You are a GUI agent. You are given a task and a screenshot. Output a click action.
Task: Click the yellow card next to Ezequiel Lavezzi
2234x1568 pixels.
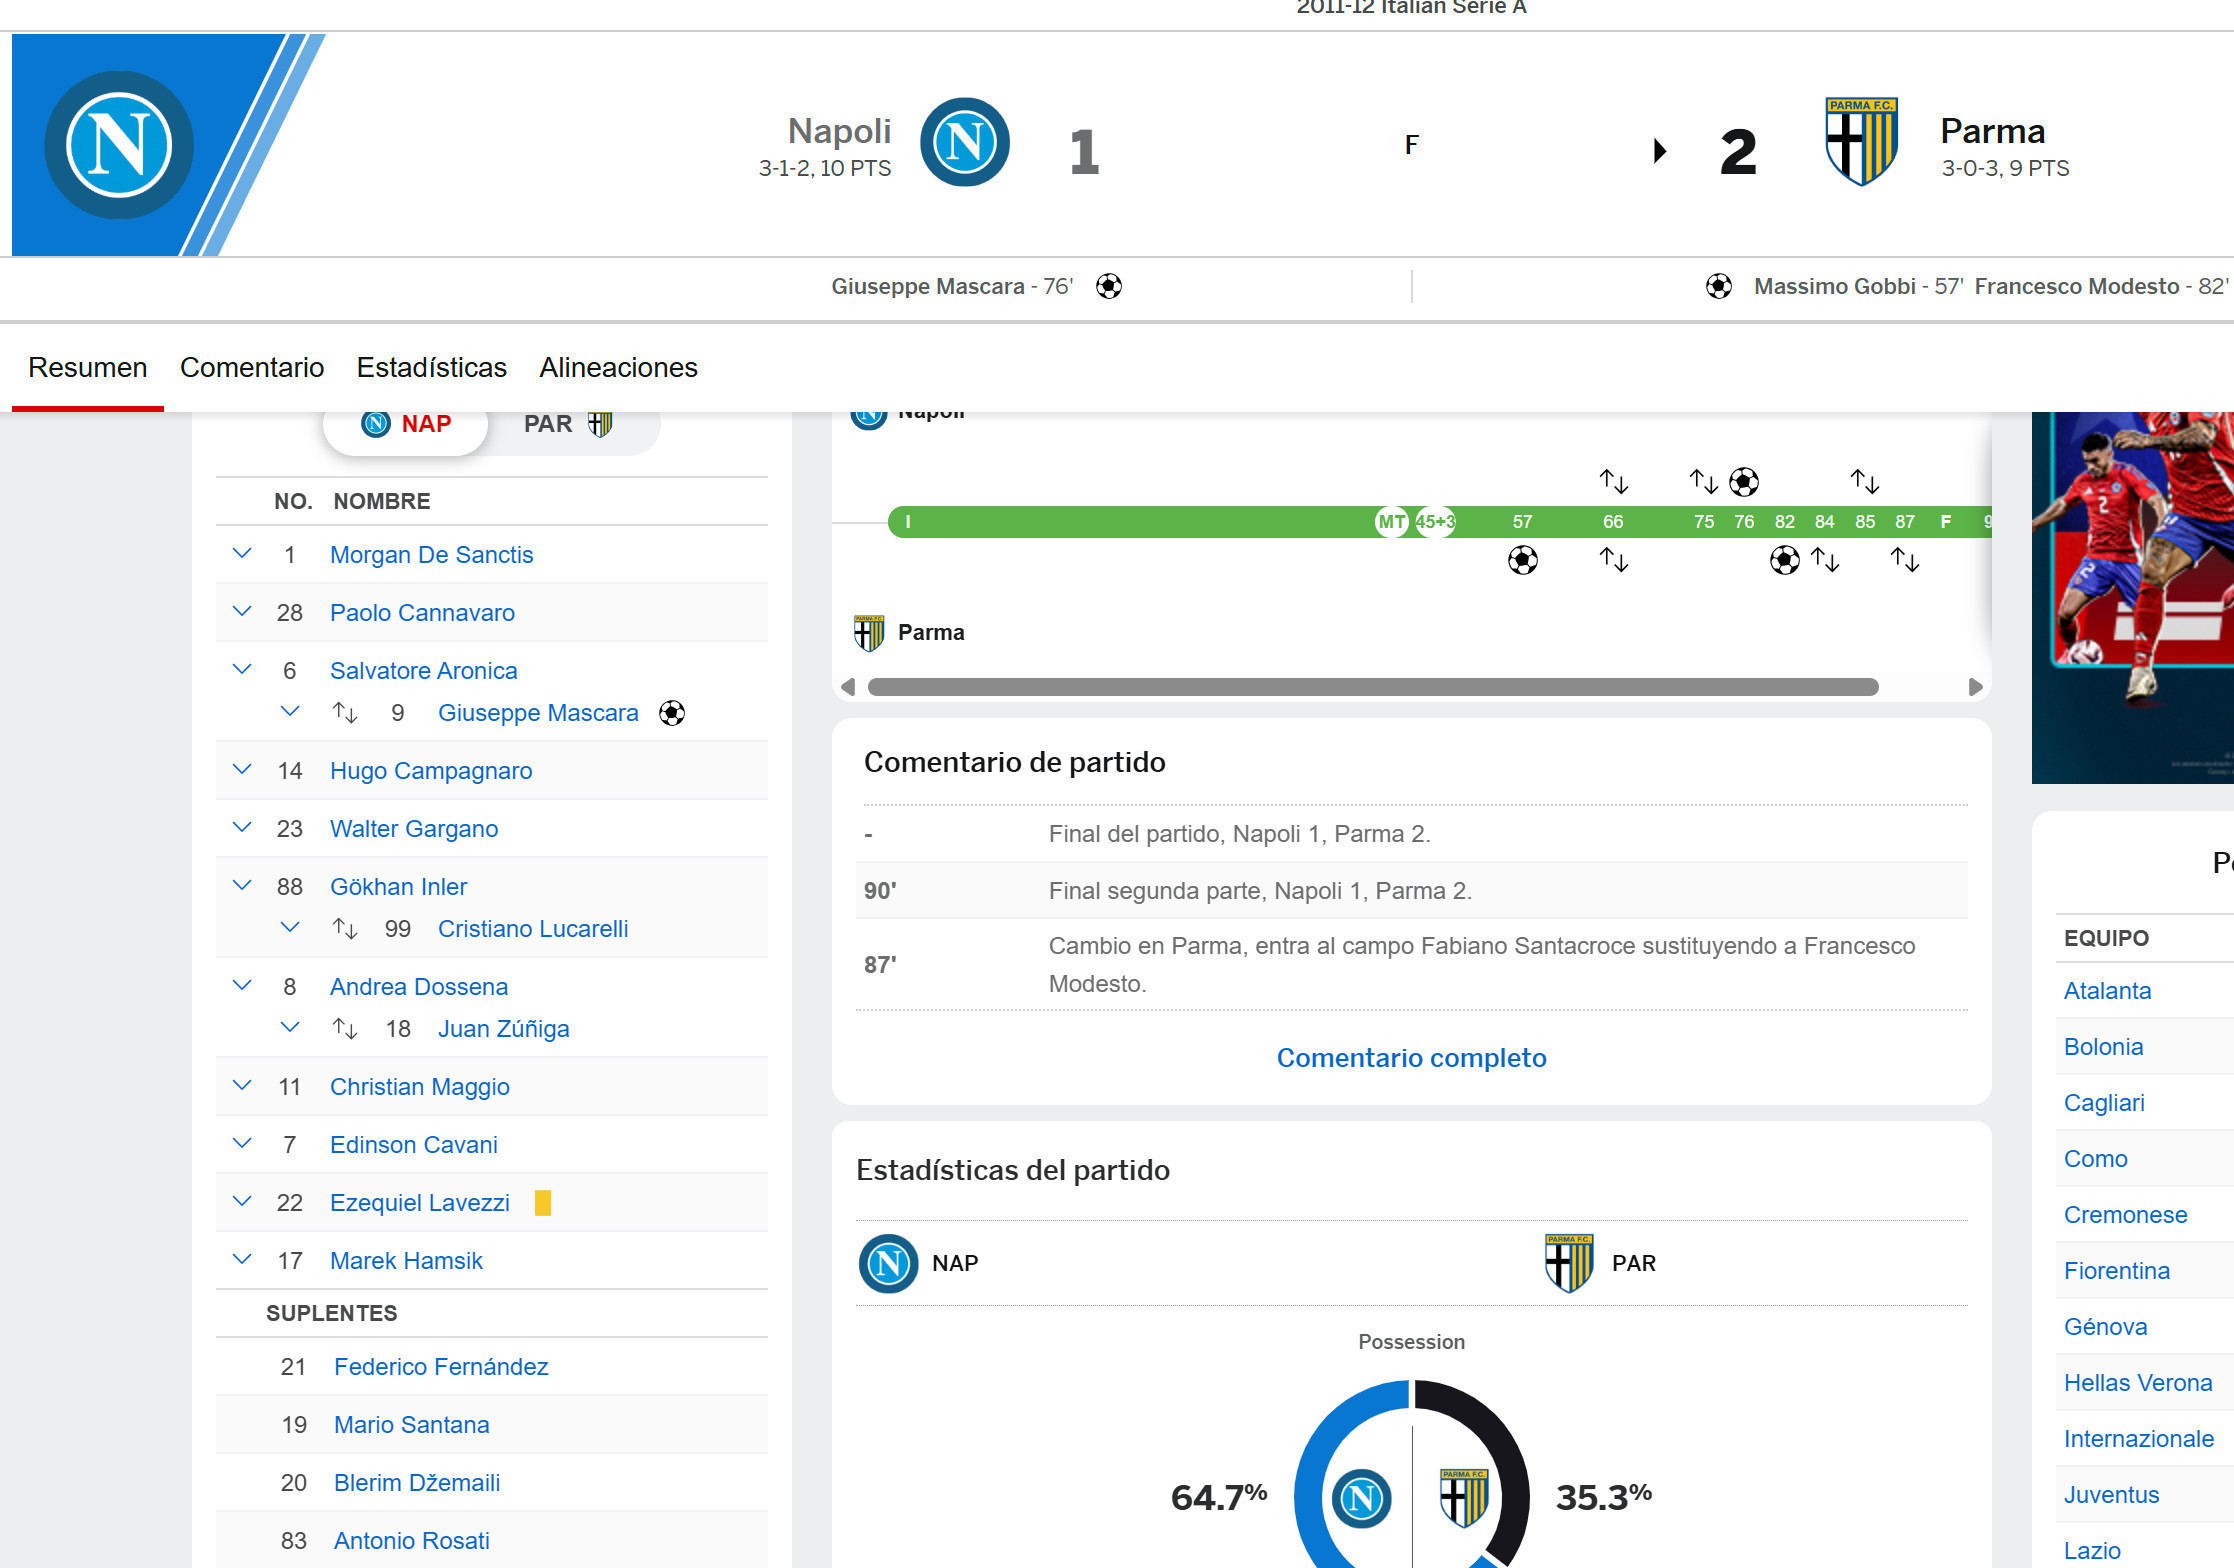click(x=543, y=1203)
